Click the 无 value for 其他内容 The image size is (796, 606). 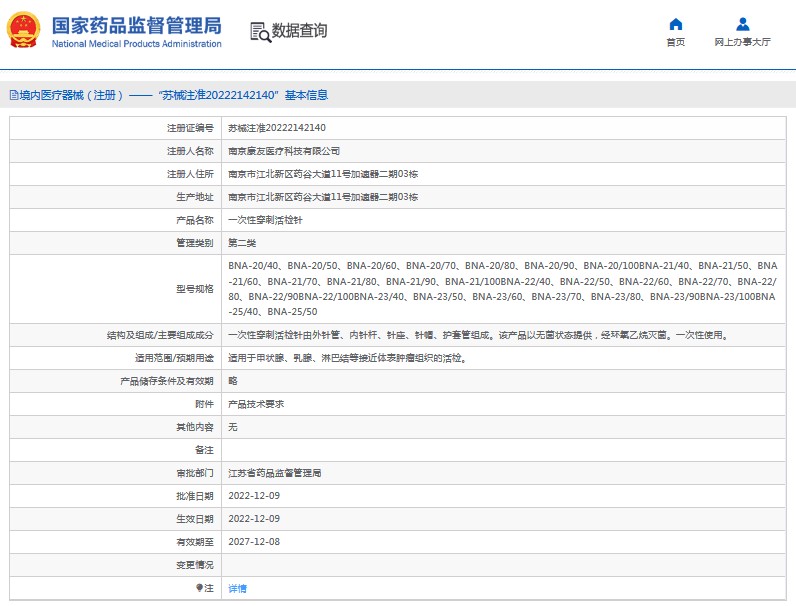pyautogui.click(x=233, y=427)
